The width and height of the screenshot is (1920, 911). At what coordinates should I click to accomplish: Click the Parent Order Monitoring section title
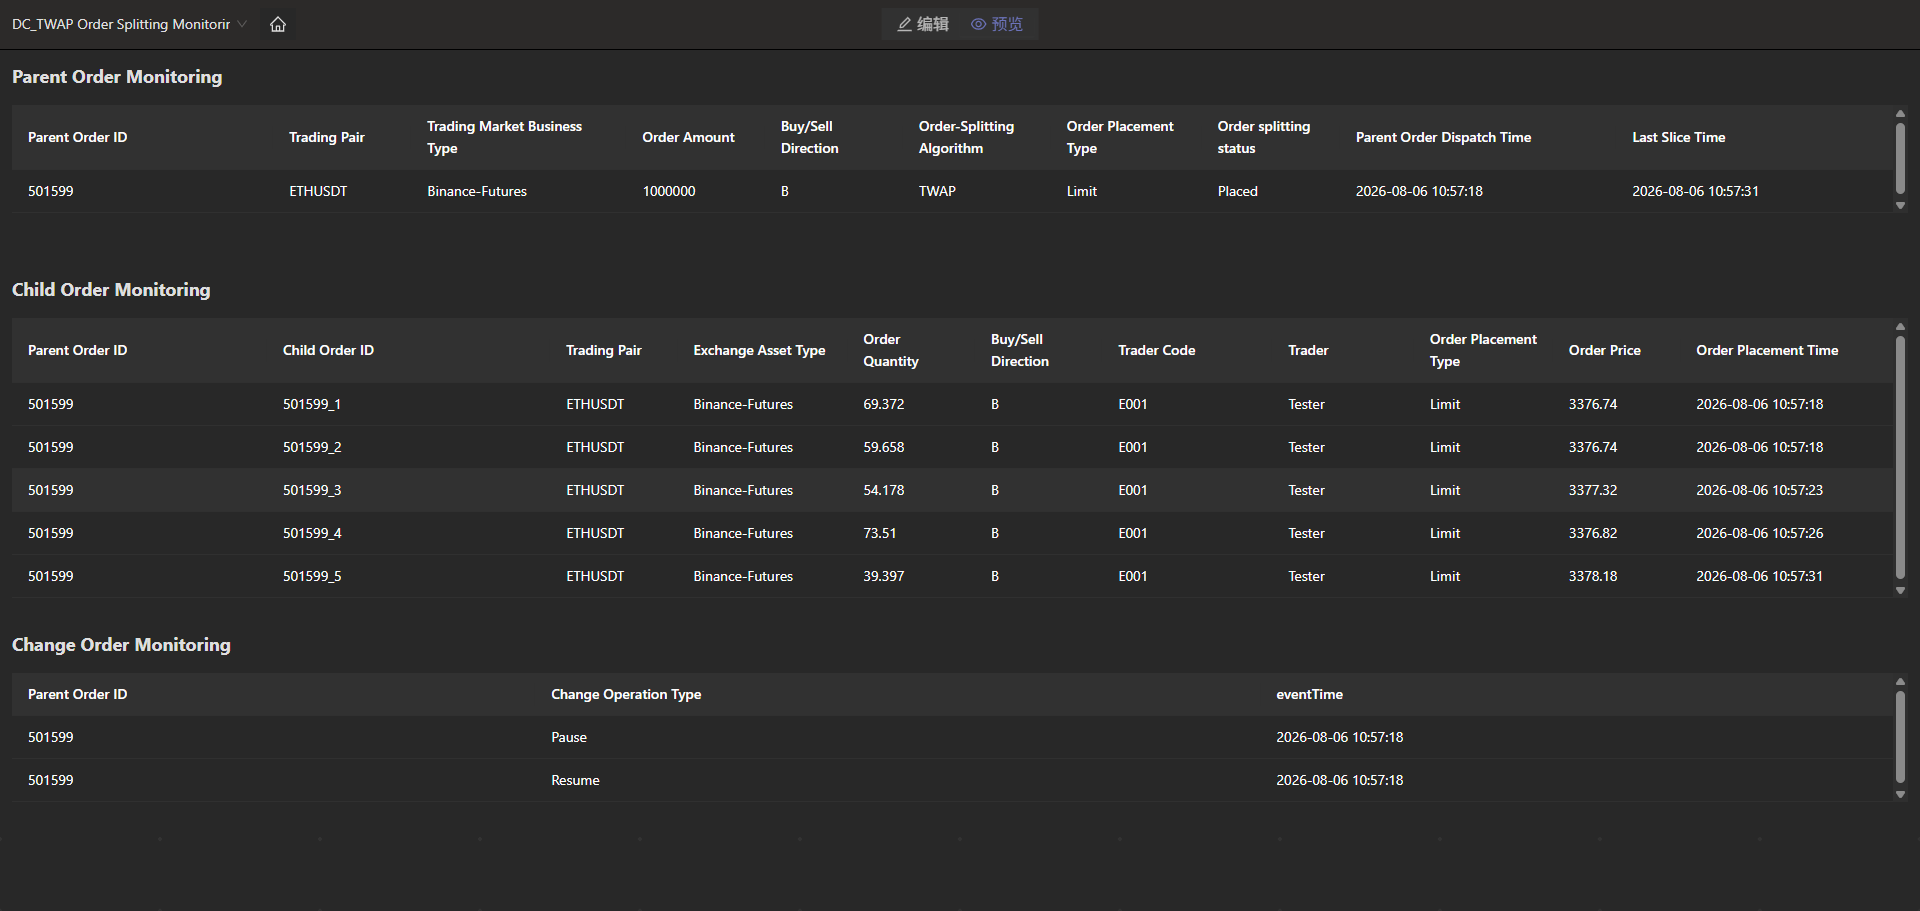point(117,77)
